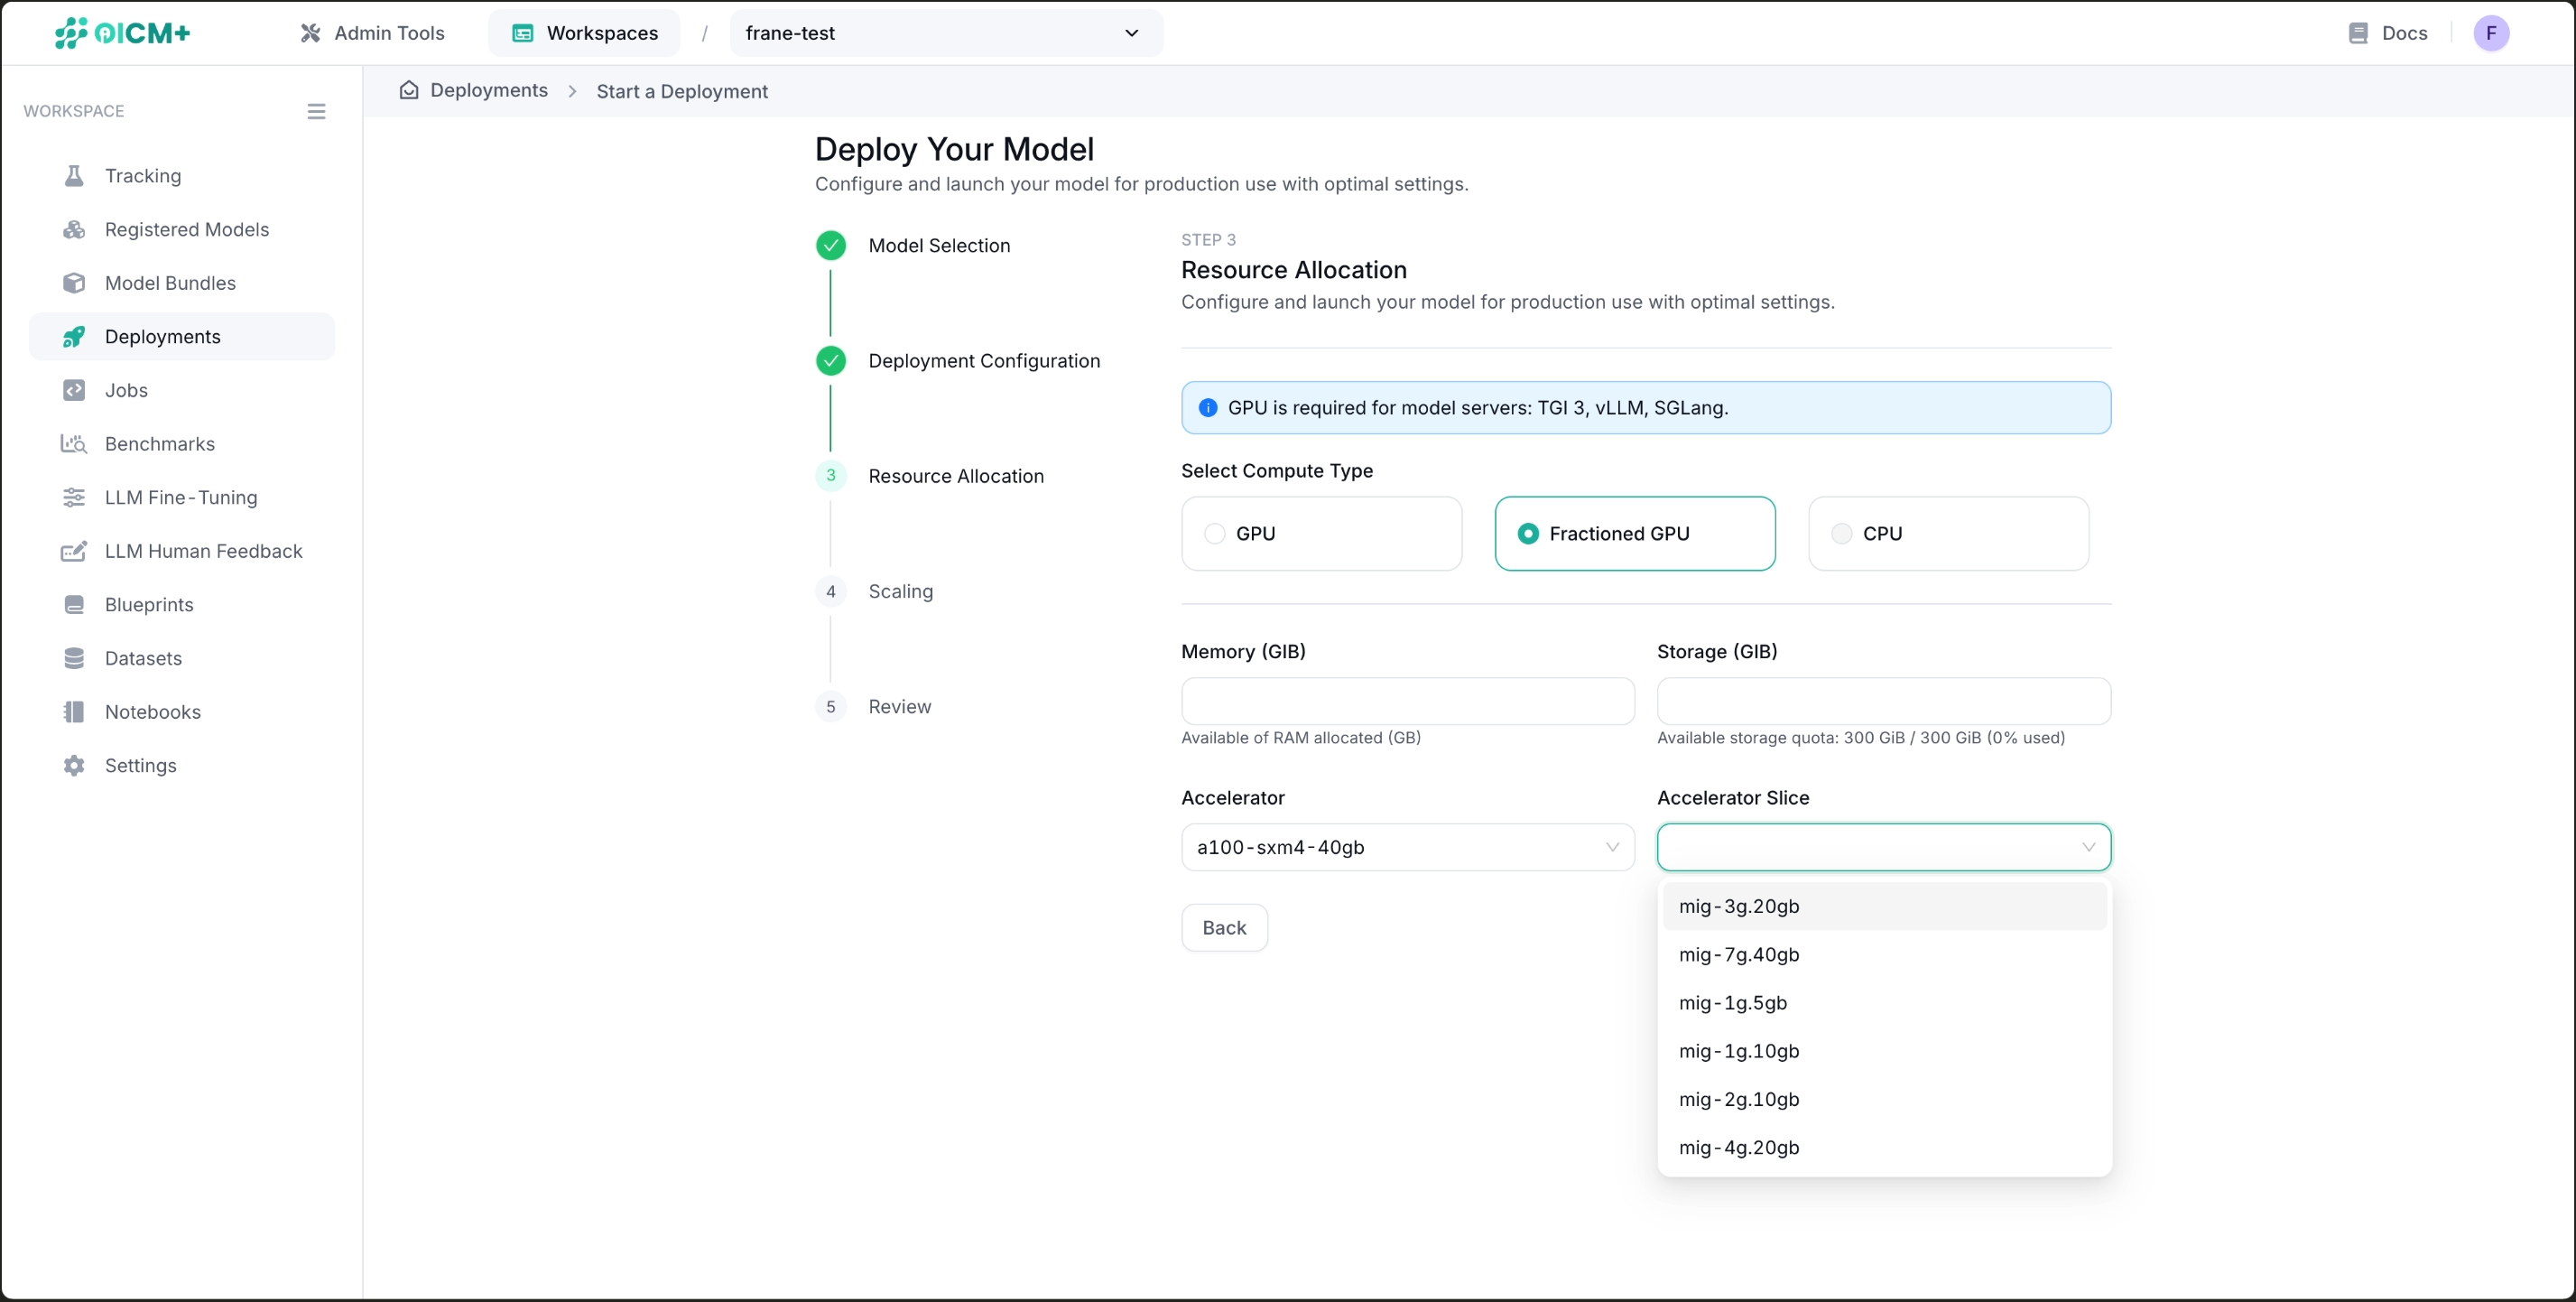2576x1302 pixels.
Task: Click the Registered Models icon
Action: coord(74,230)
